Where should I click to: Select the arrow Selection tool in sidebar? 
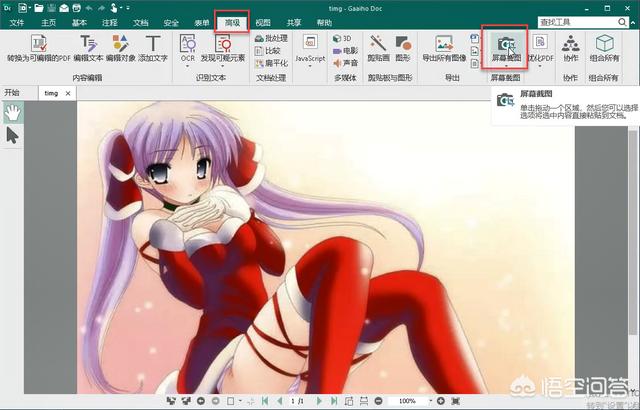(13, 135)
